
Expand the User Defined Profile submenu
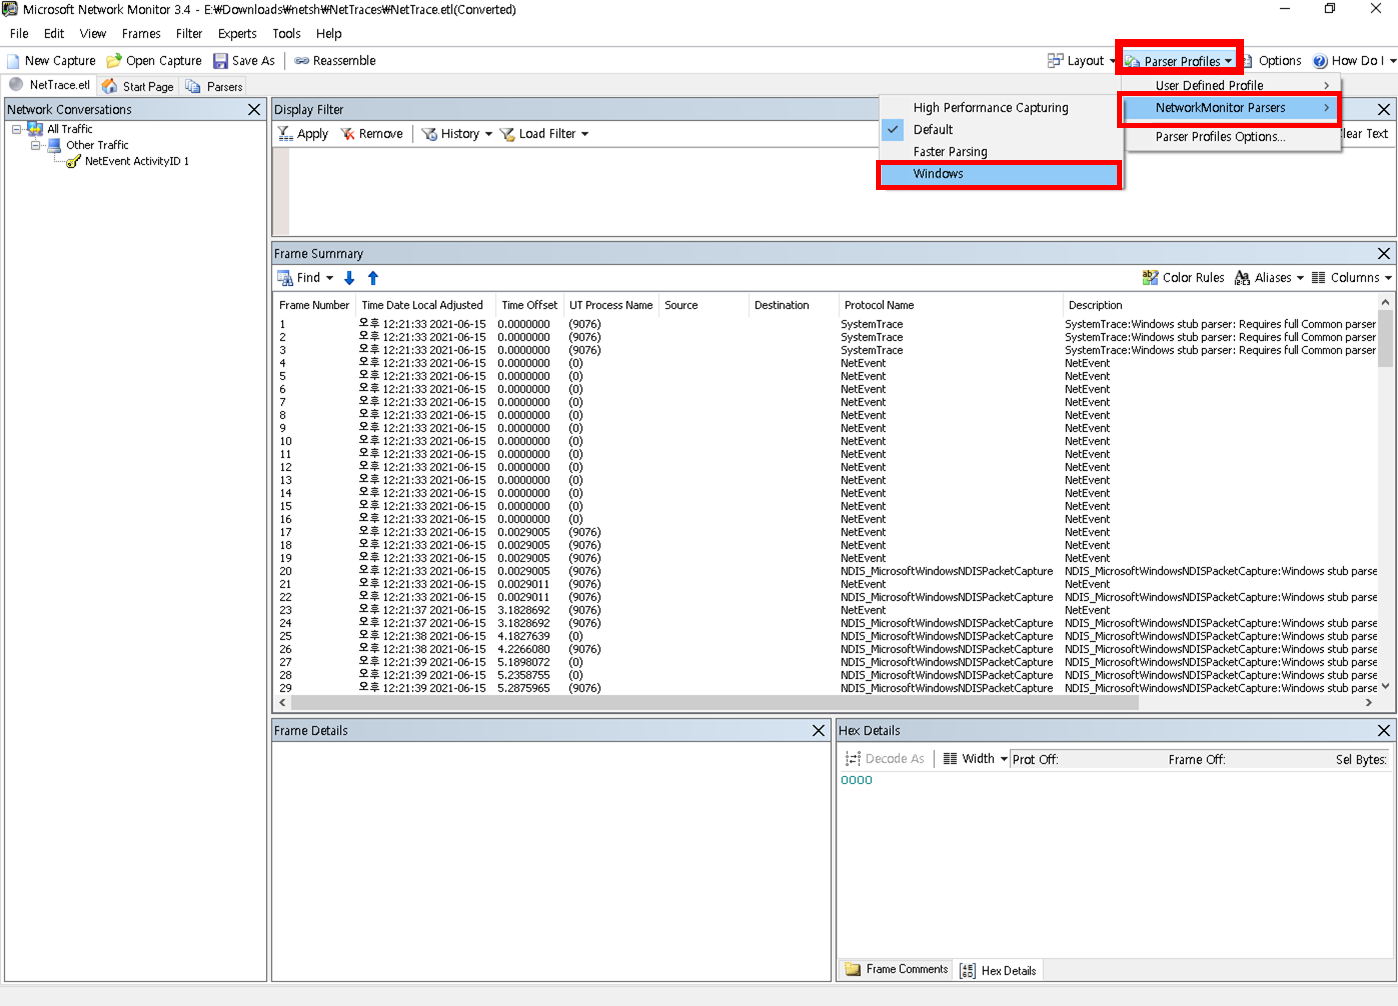[1232, 86]
